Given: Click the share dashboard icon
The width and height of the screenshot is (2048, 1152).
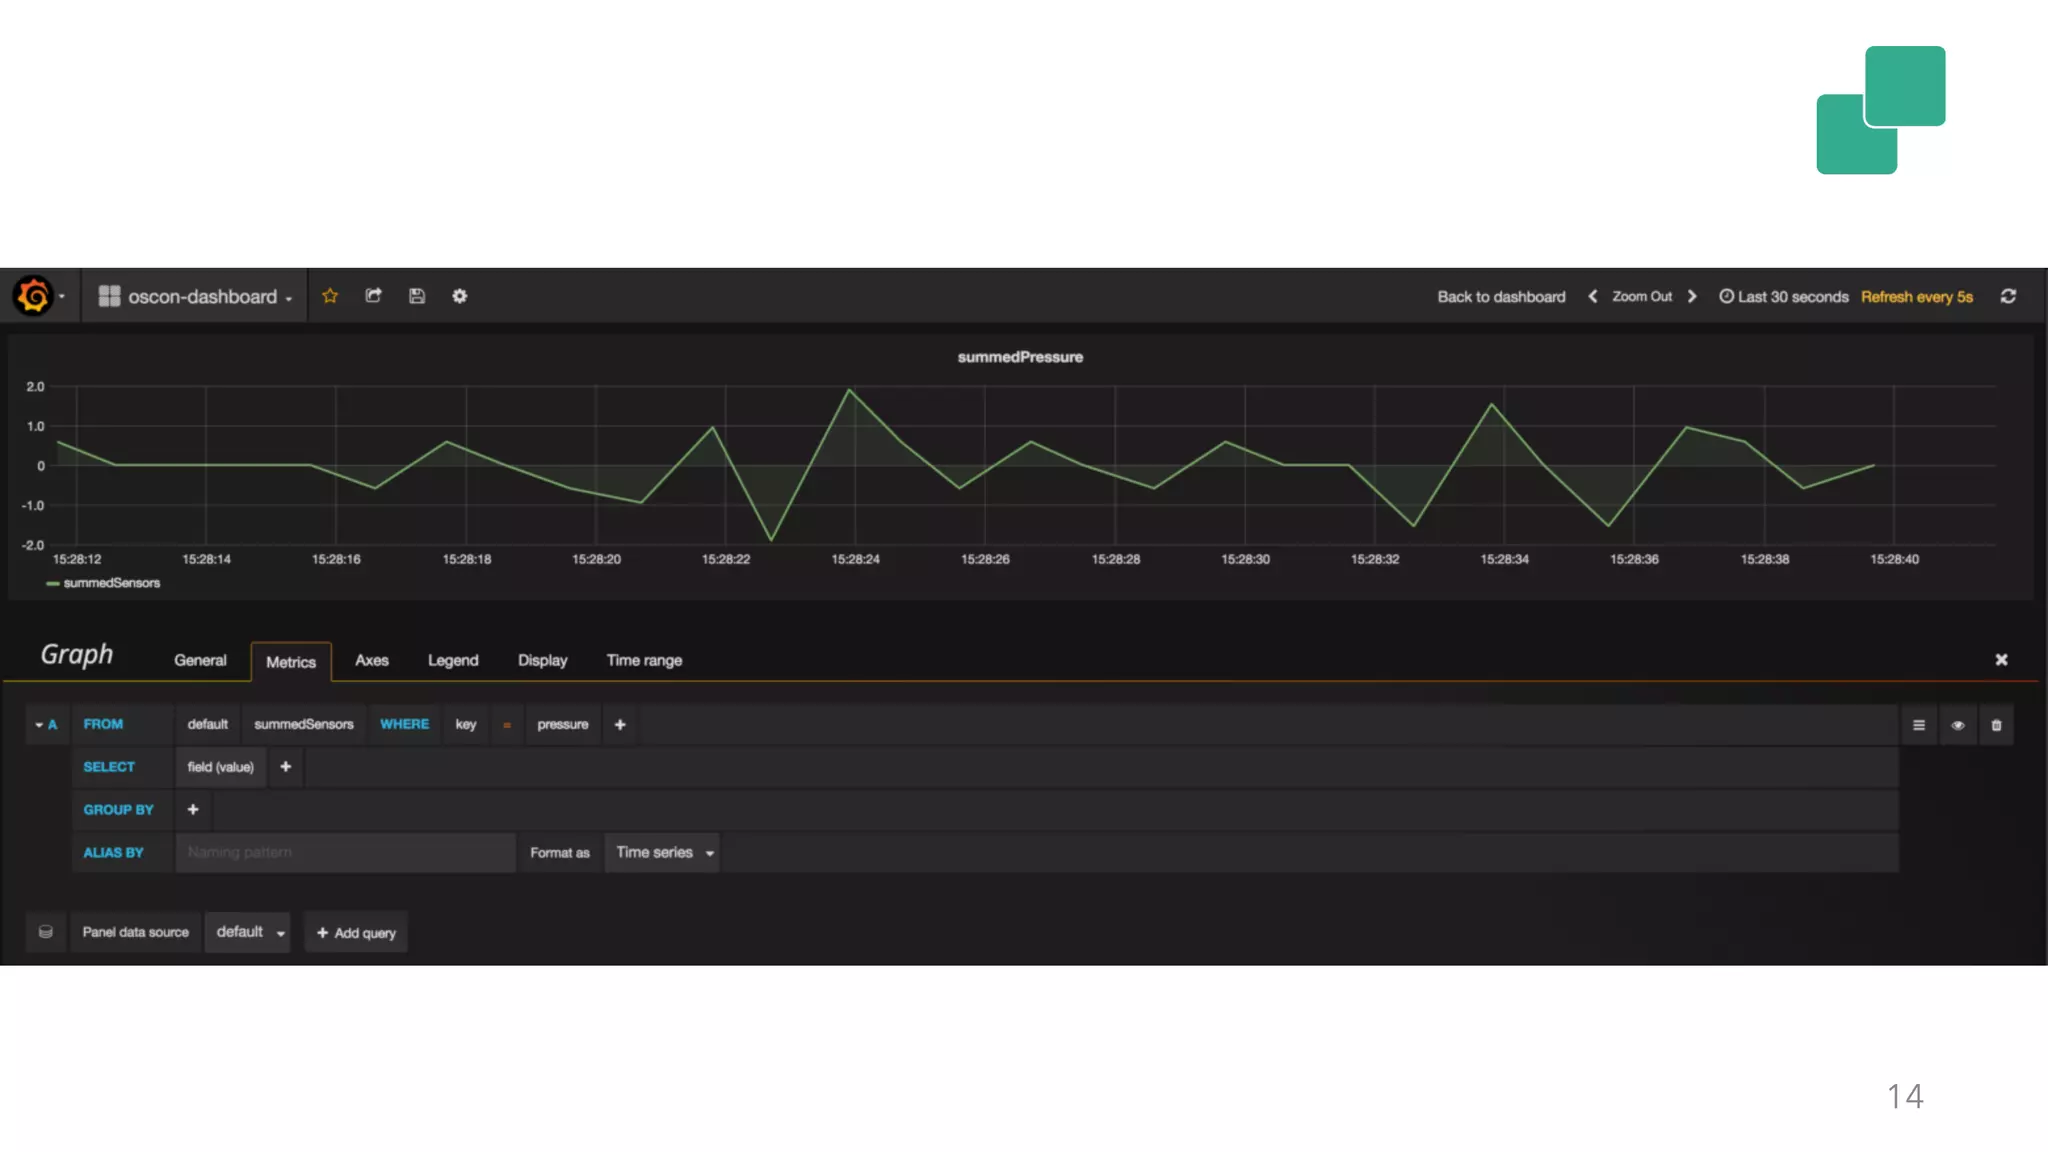Looking at the screenshot, I should [373, 296].
